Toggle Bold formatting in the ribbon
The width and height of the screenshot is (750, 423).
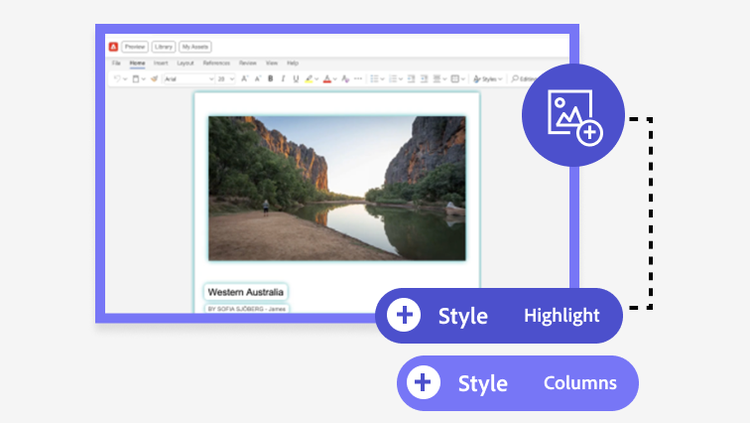[x=272, y=78]
